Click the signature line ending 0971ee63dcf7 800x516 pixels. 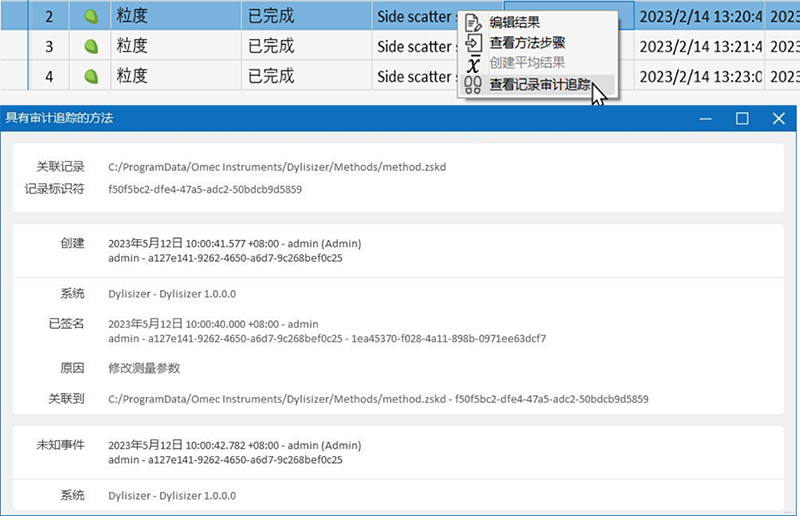[327, 338]
